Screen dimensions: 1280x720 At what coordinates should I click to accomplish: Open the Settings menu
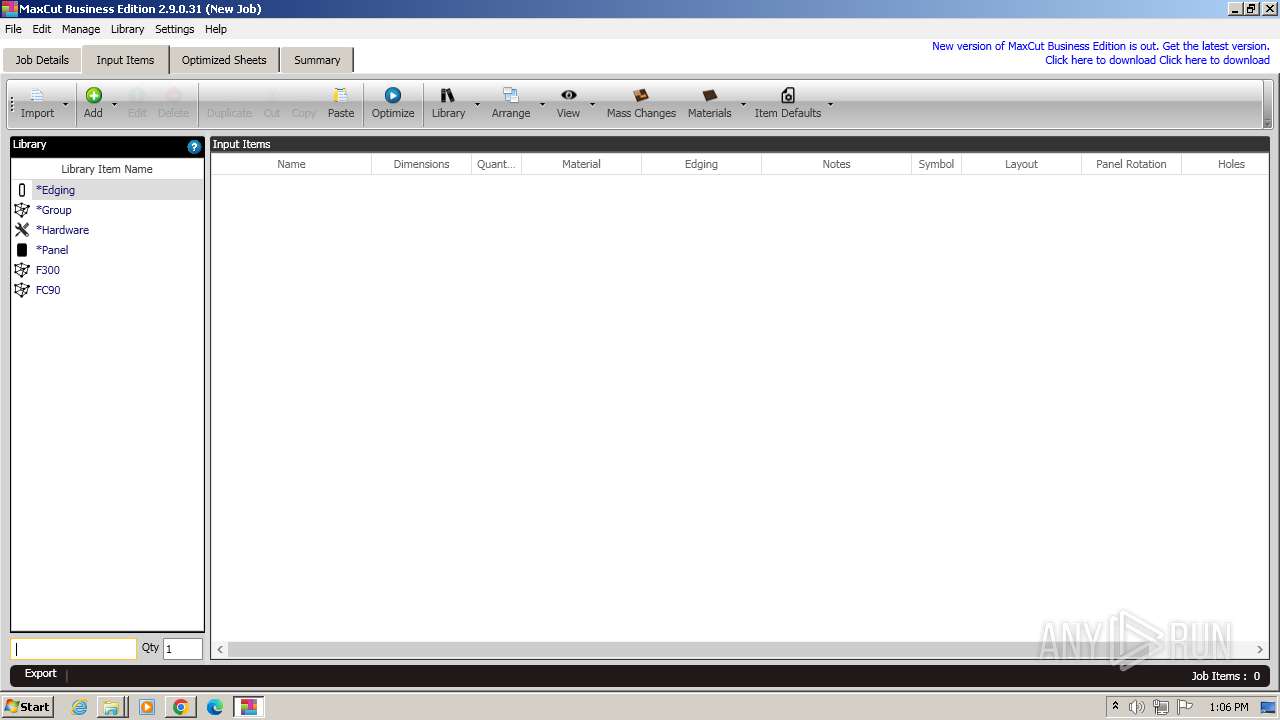[x=174, y=29]
